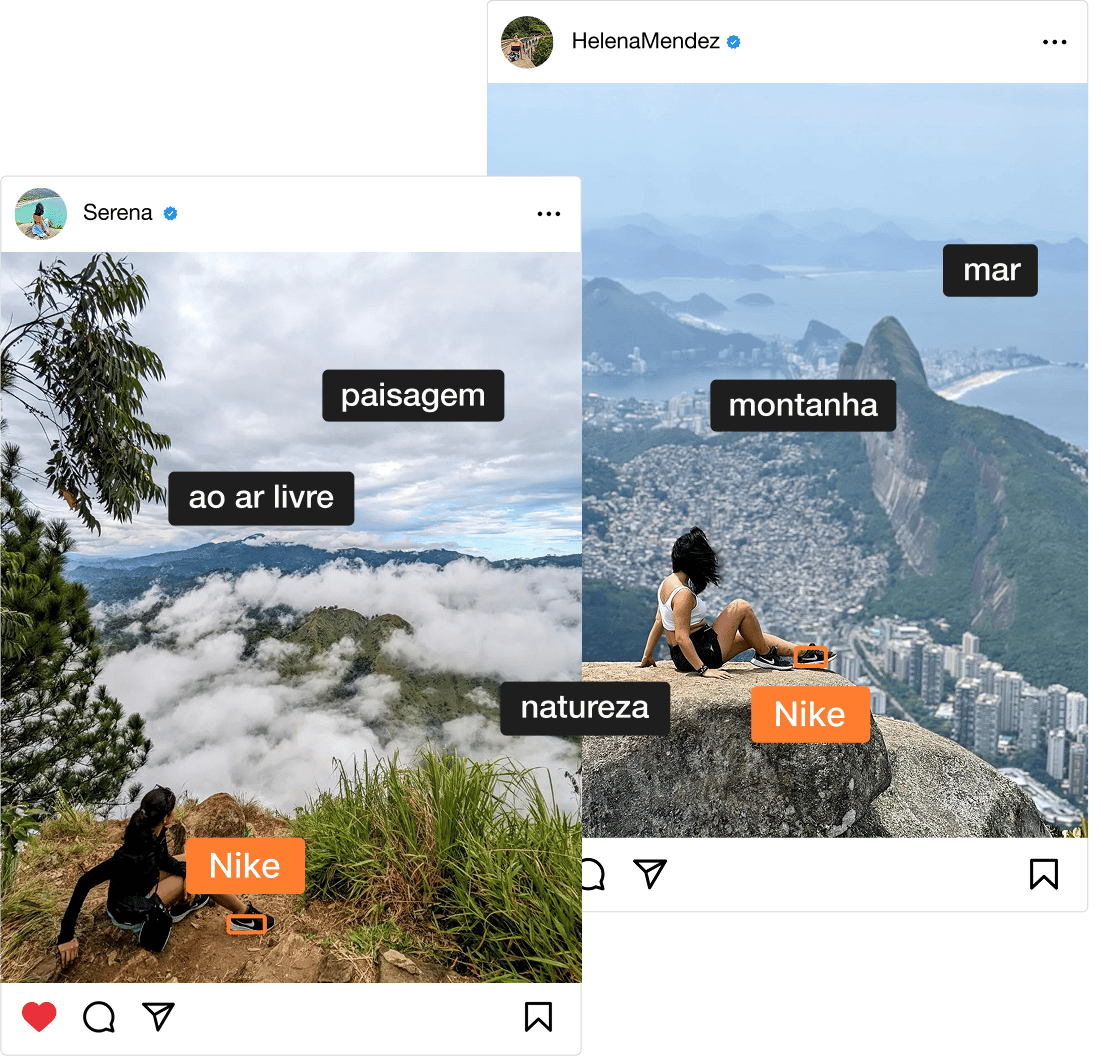
Task: Click the highlighted Nike shoe box in Helena's photo
Action: pyautogui.click(x=810, y=657)
